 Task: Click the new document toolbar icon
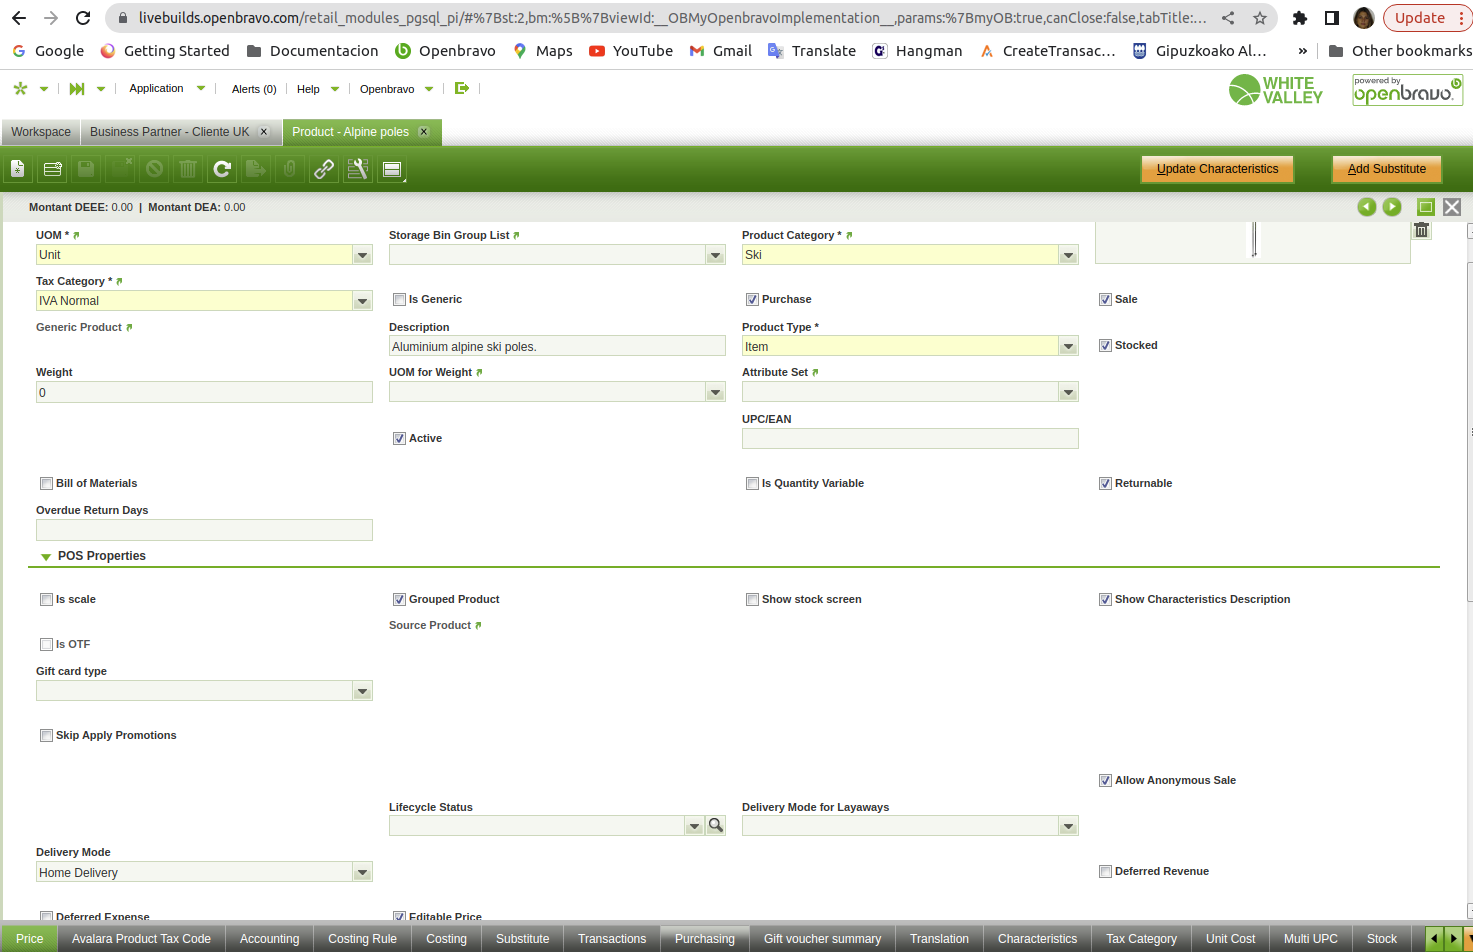pos(18,170)
